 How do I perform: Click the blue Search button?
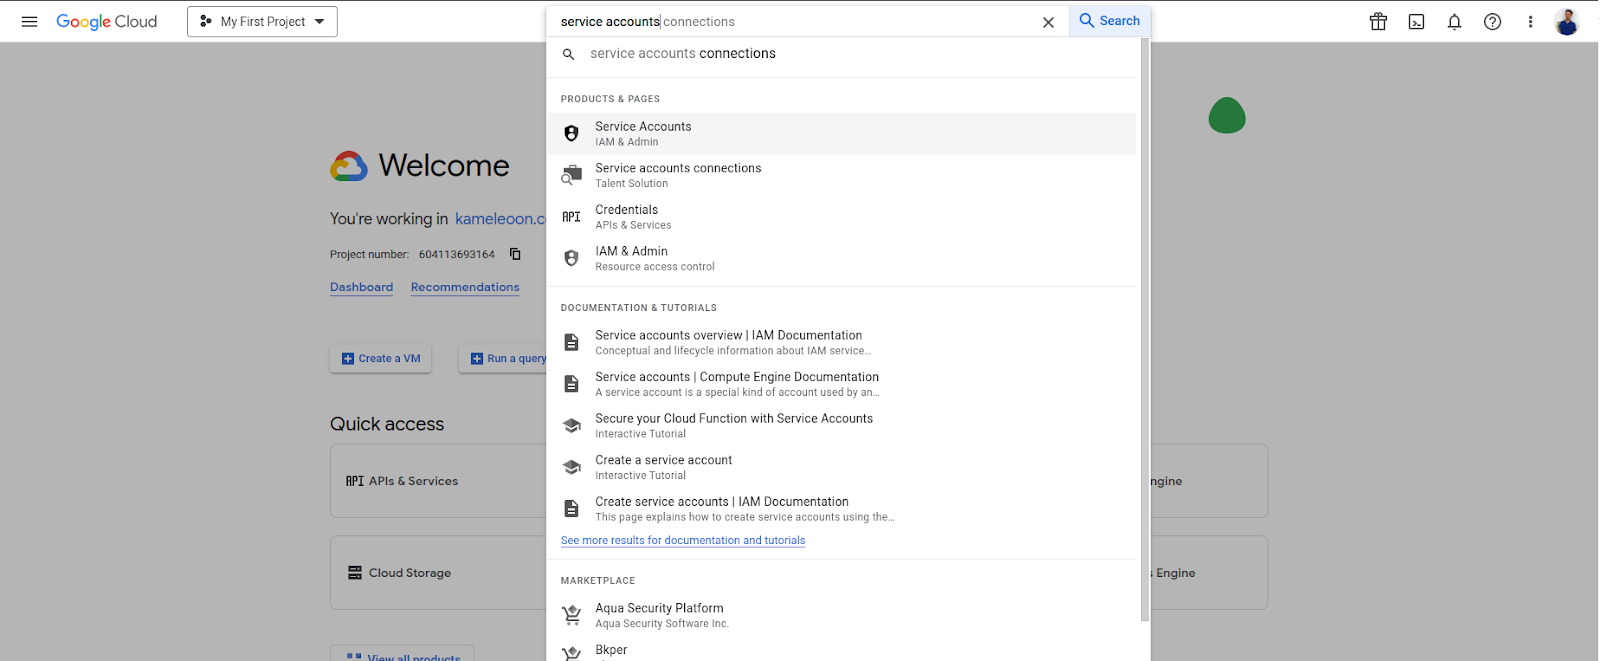[1109, 21]
